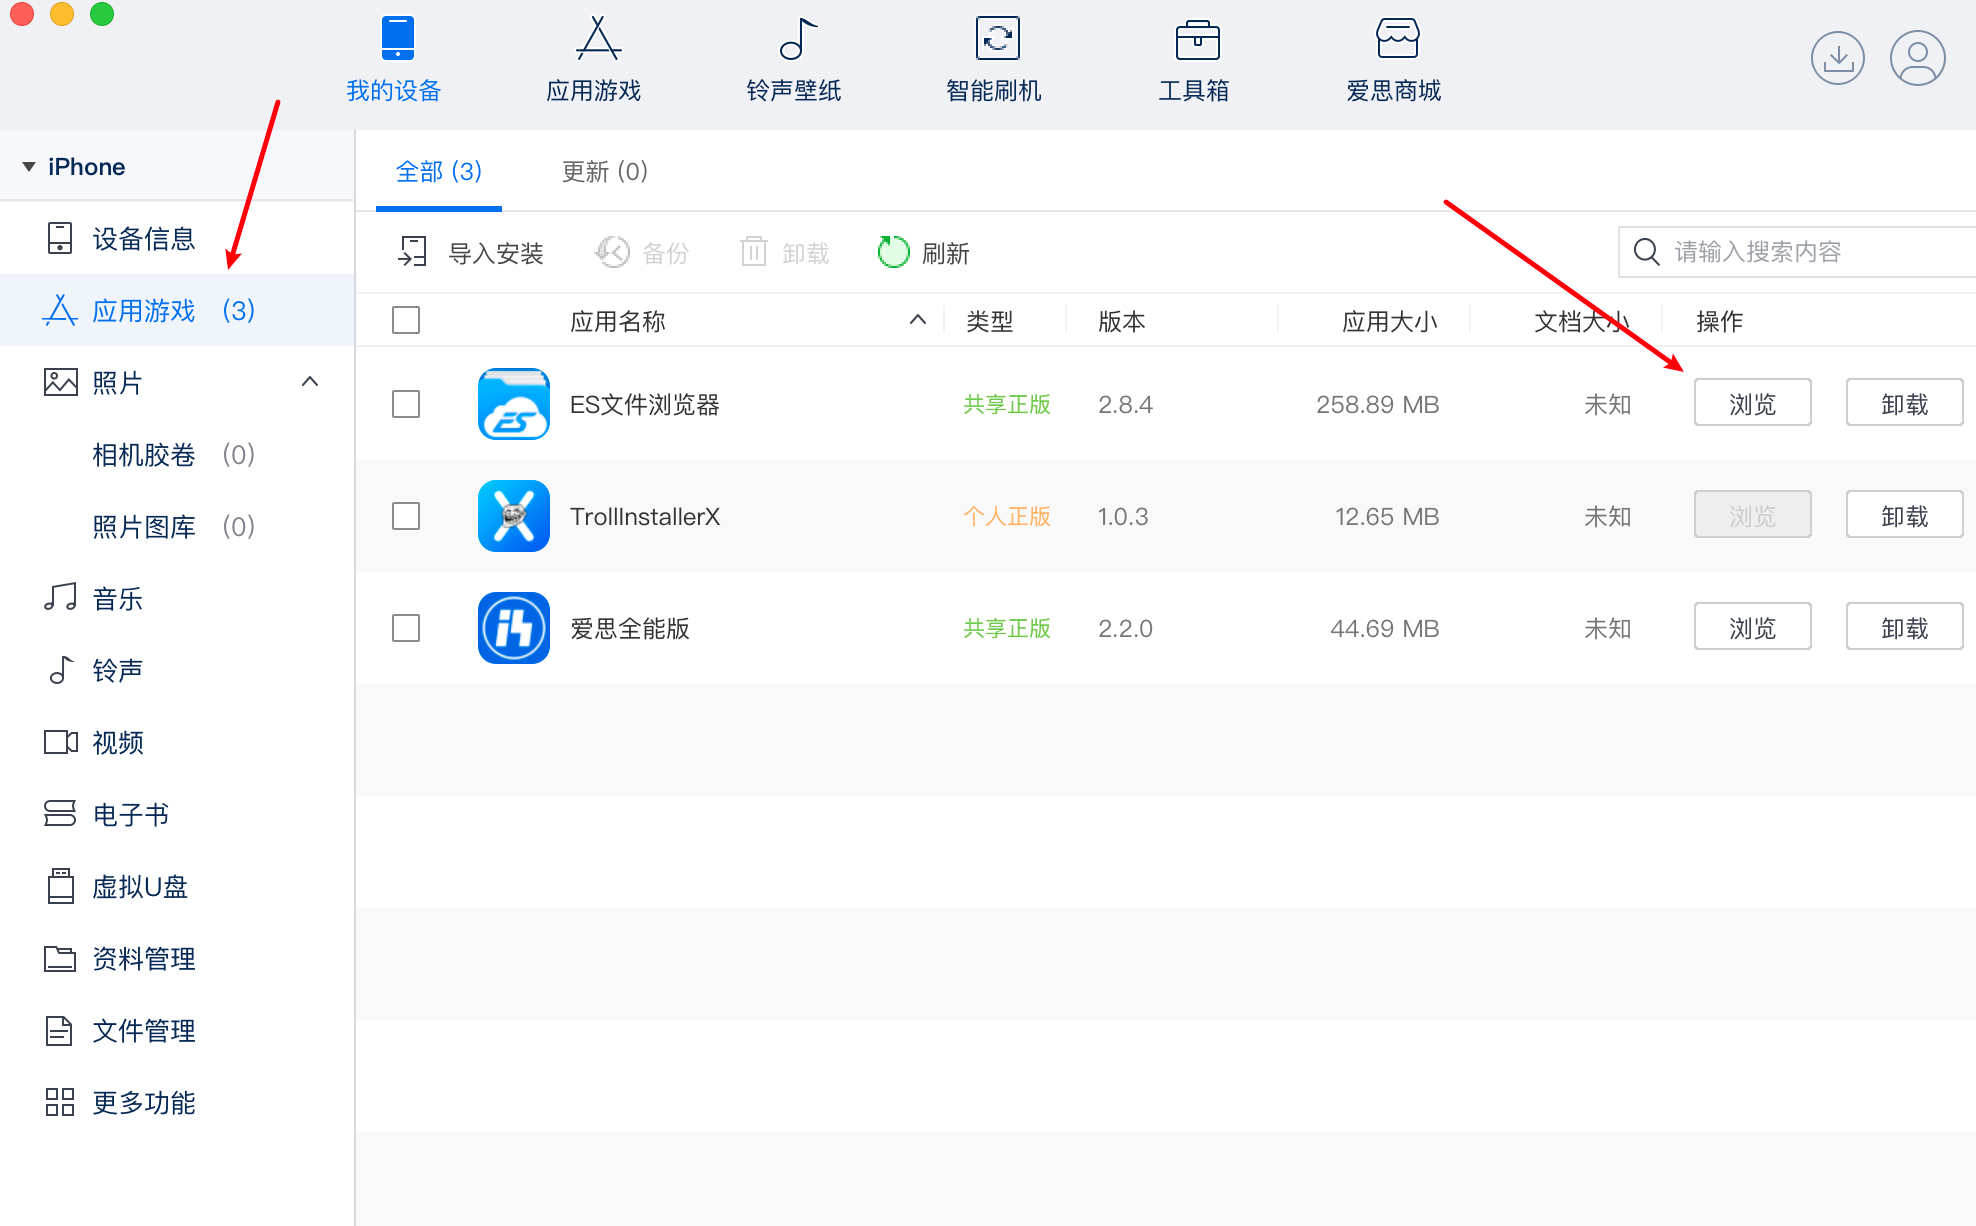Click version 2.2.0 of 爱思全能版
This screenshot has width=1976, height=1226.
(1125, 628)
